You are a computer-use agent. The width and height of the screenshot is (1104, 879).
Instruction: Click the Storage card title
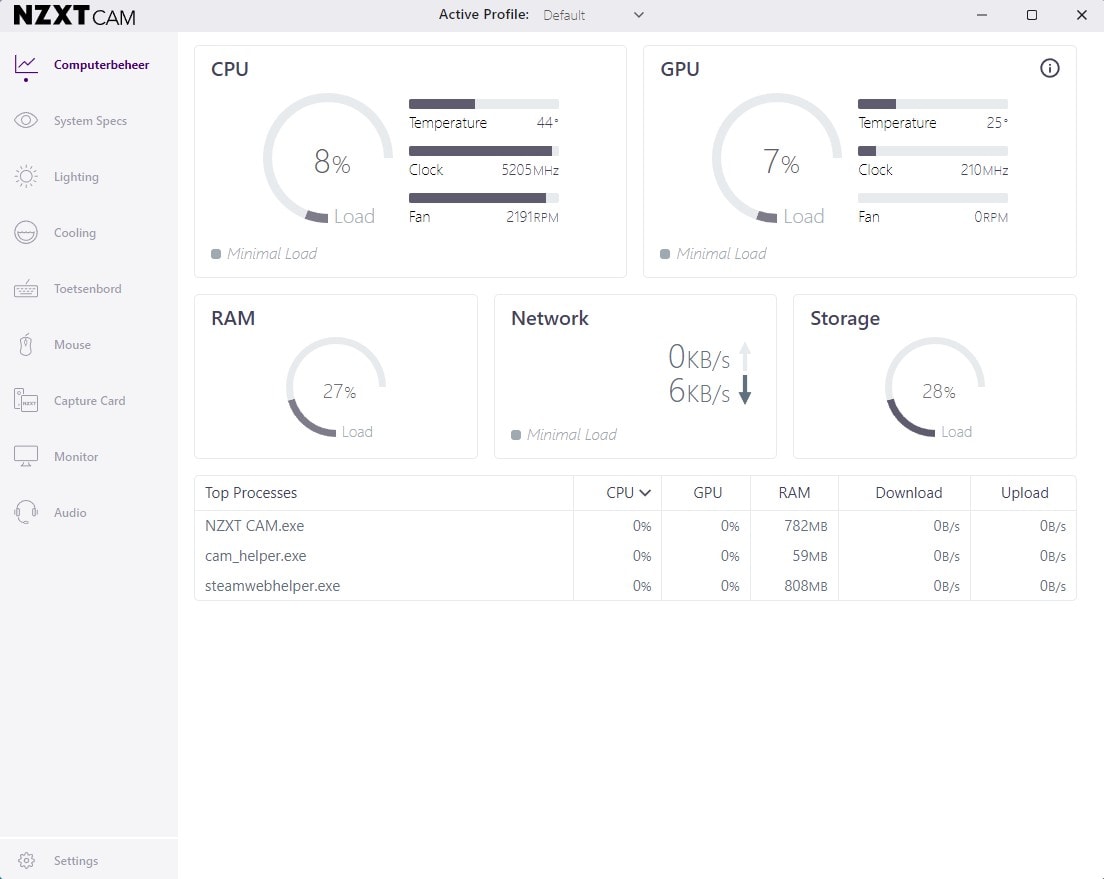point(845,318)
